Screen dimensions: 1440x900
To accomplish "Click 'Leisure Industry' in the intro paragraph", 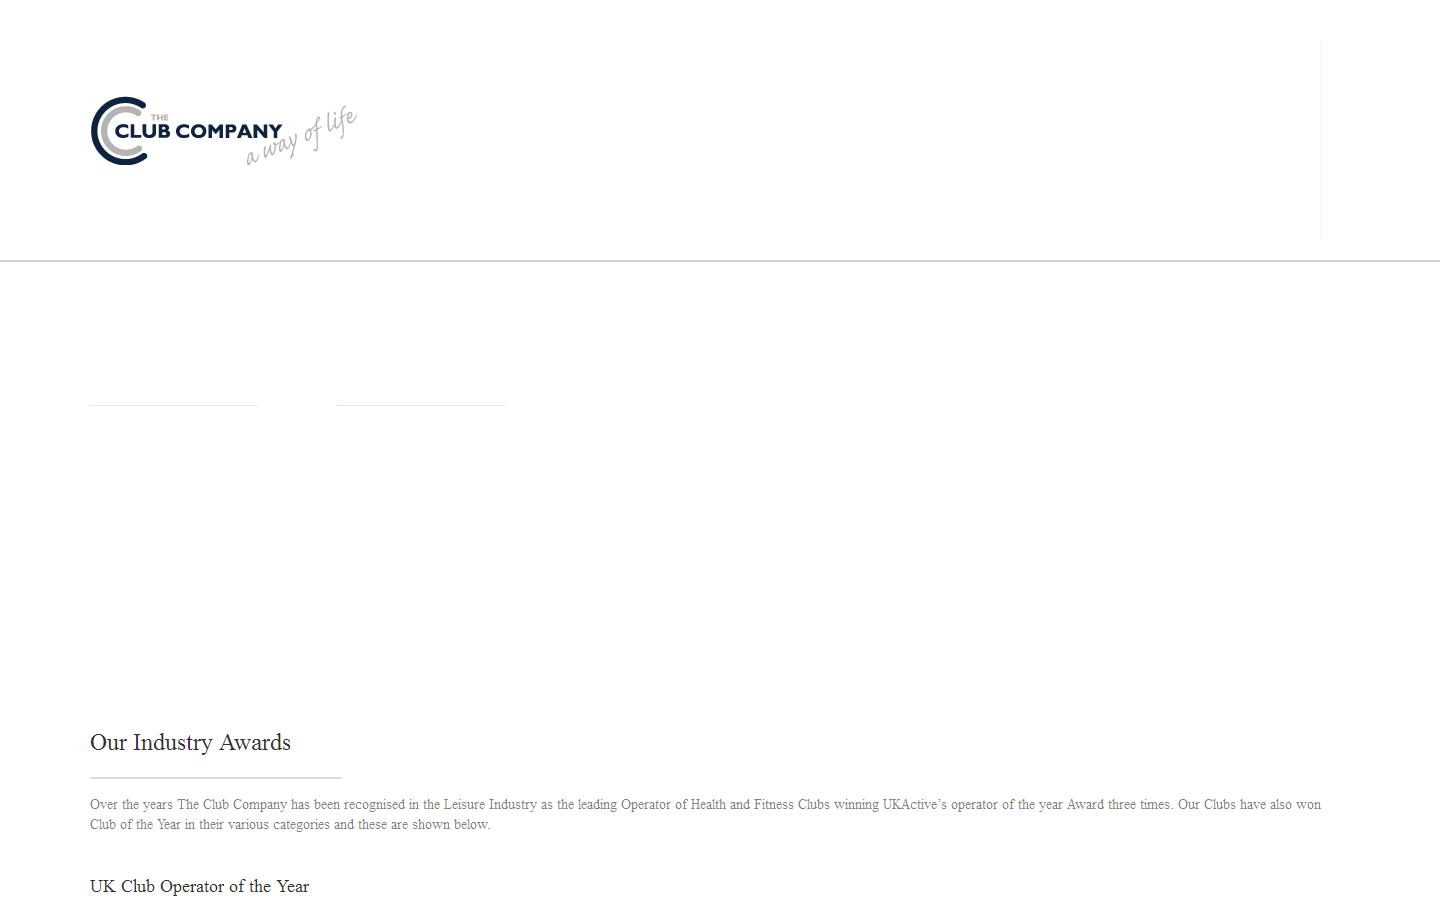I will [490, 804].
